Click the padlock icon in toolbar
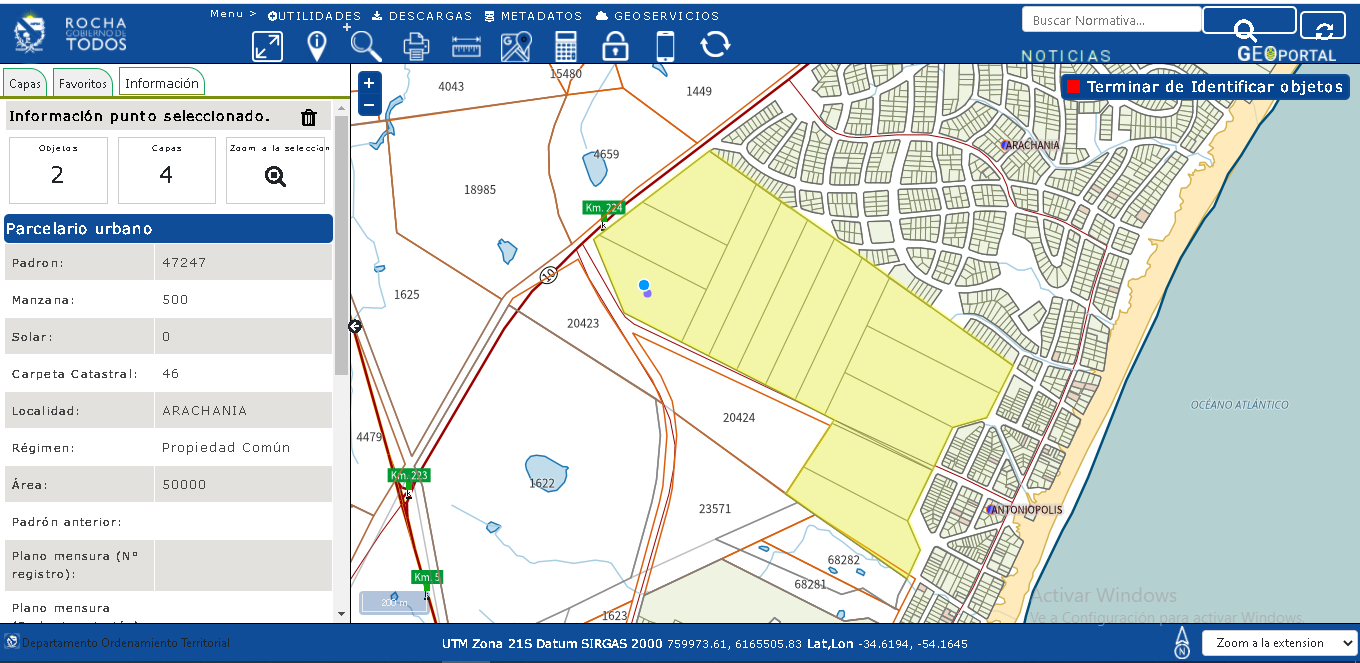This screenshot has height=663, width=1360. point(615,46)
